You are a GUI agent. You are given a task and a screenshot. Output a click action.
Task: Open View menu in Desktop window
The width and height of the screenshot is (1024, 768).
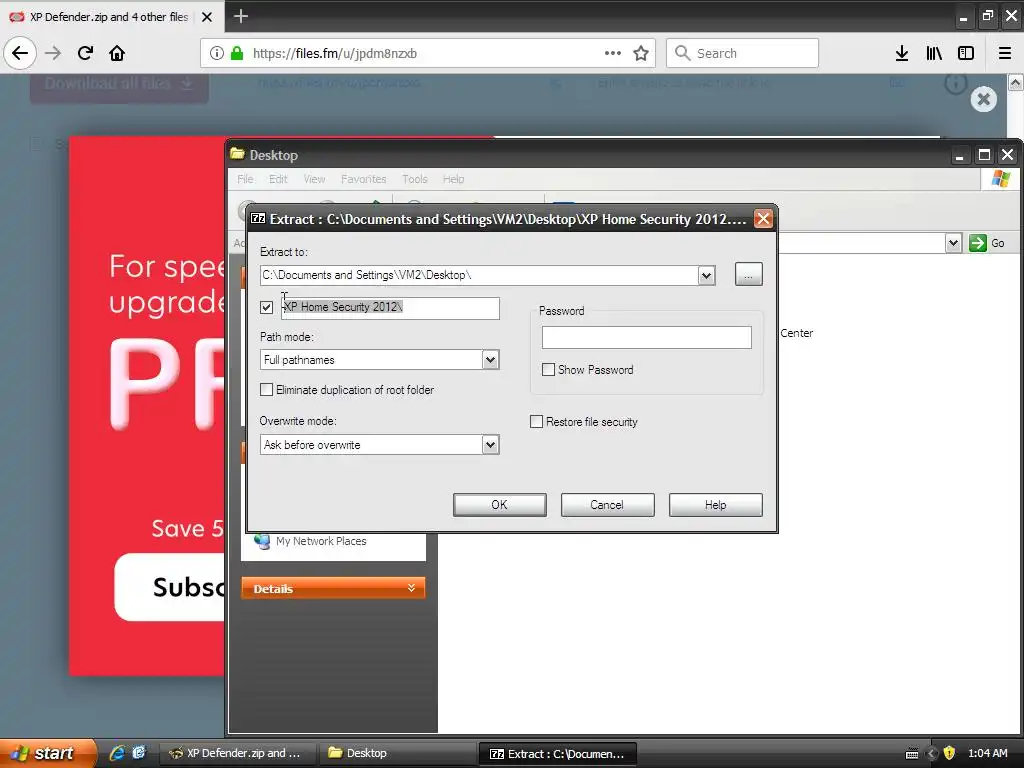point(314,179)
